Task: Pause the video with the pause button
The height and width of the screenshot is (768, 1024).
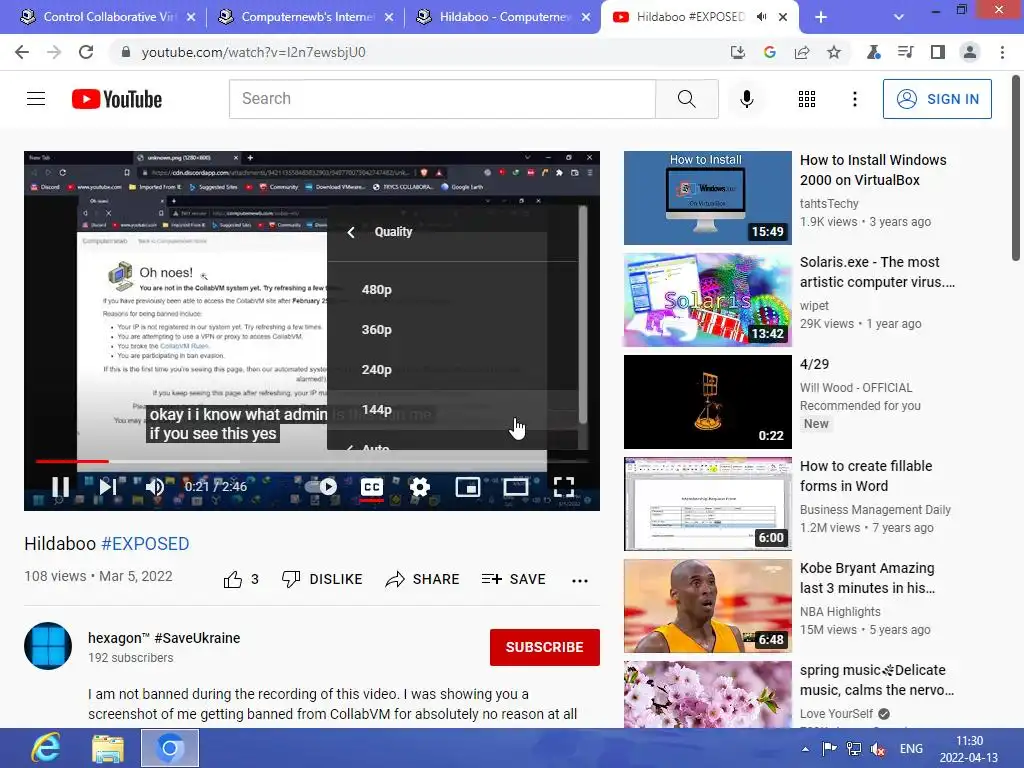Action: pos(60,487)
